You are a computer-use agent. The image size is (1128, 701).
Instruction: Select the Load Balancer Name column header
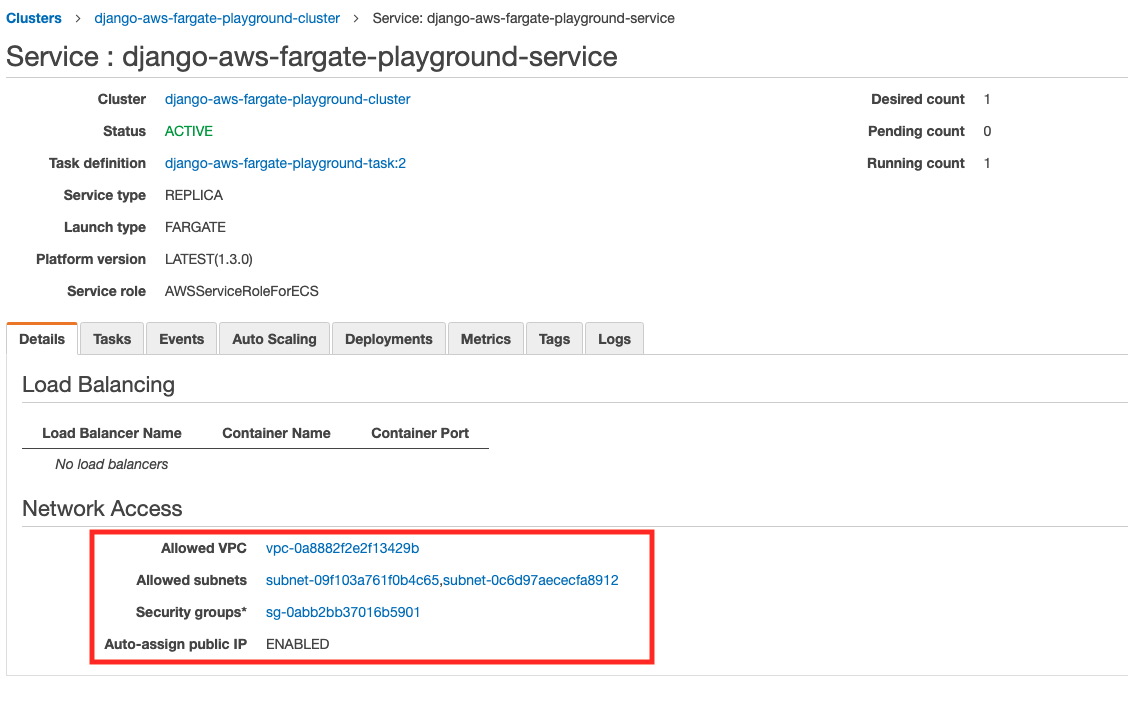tap(112, 433)
